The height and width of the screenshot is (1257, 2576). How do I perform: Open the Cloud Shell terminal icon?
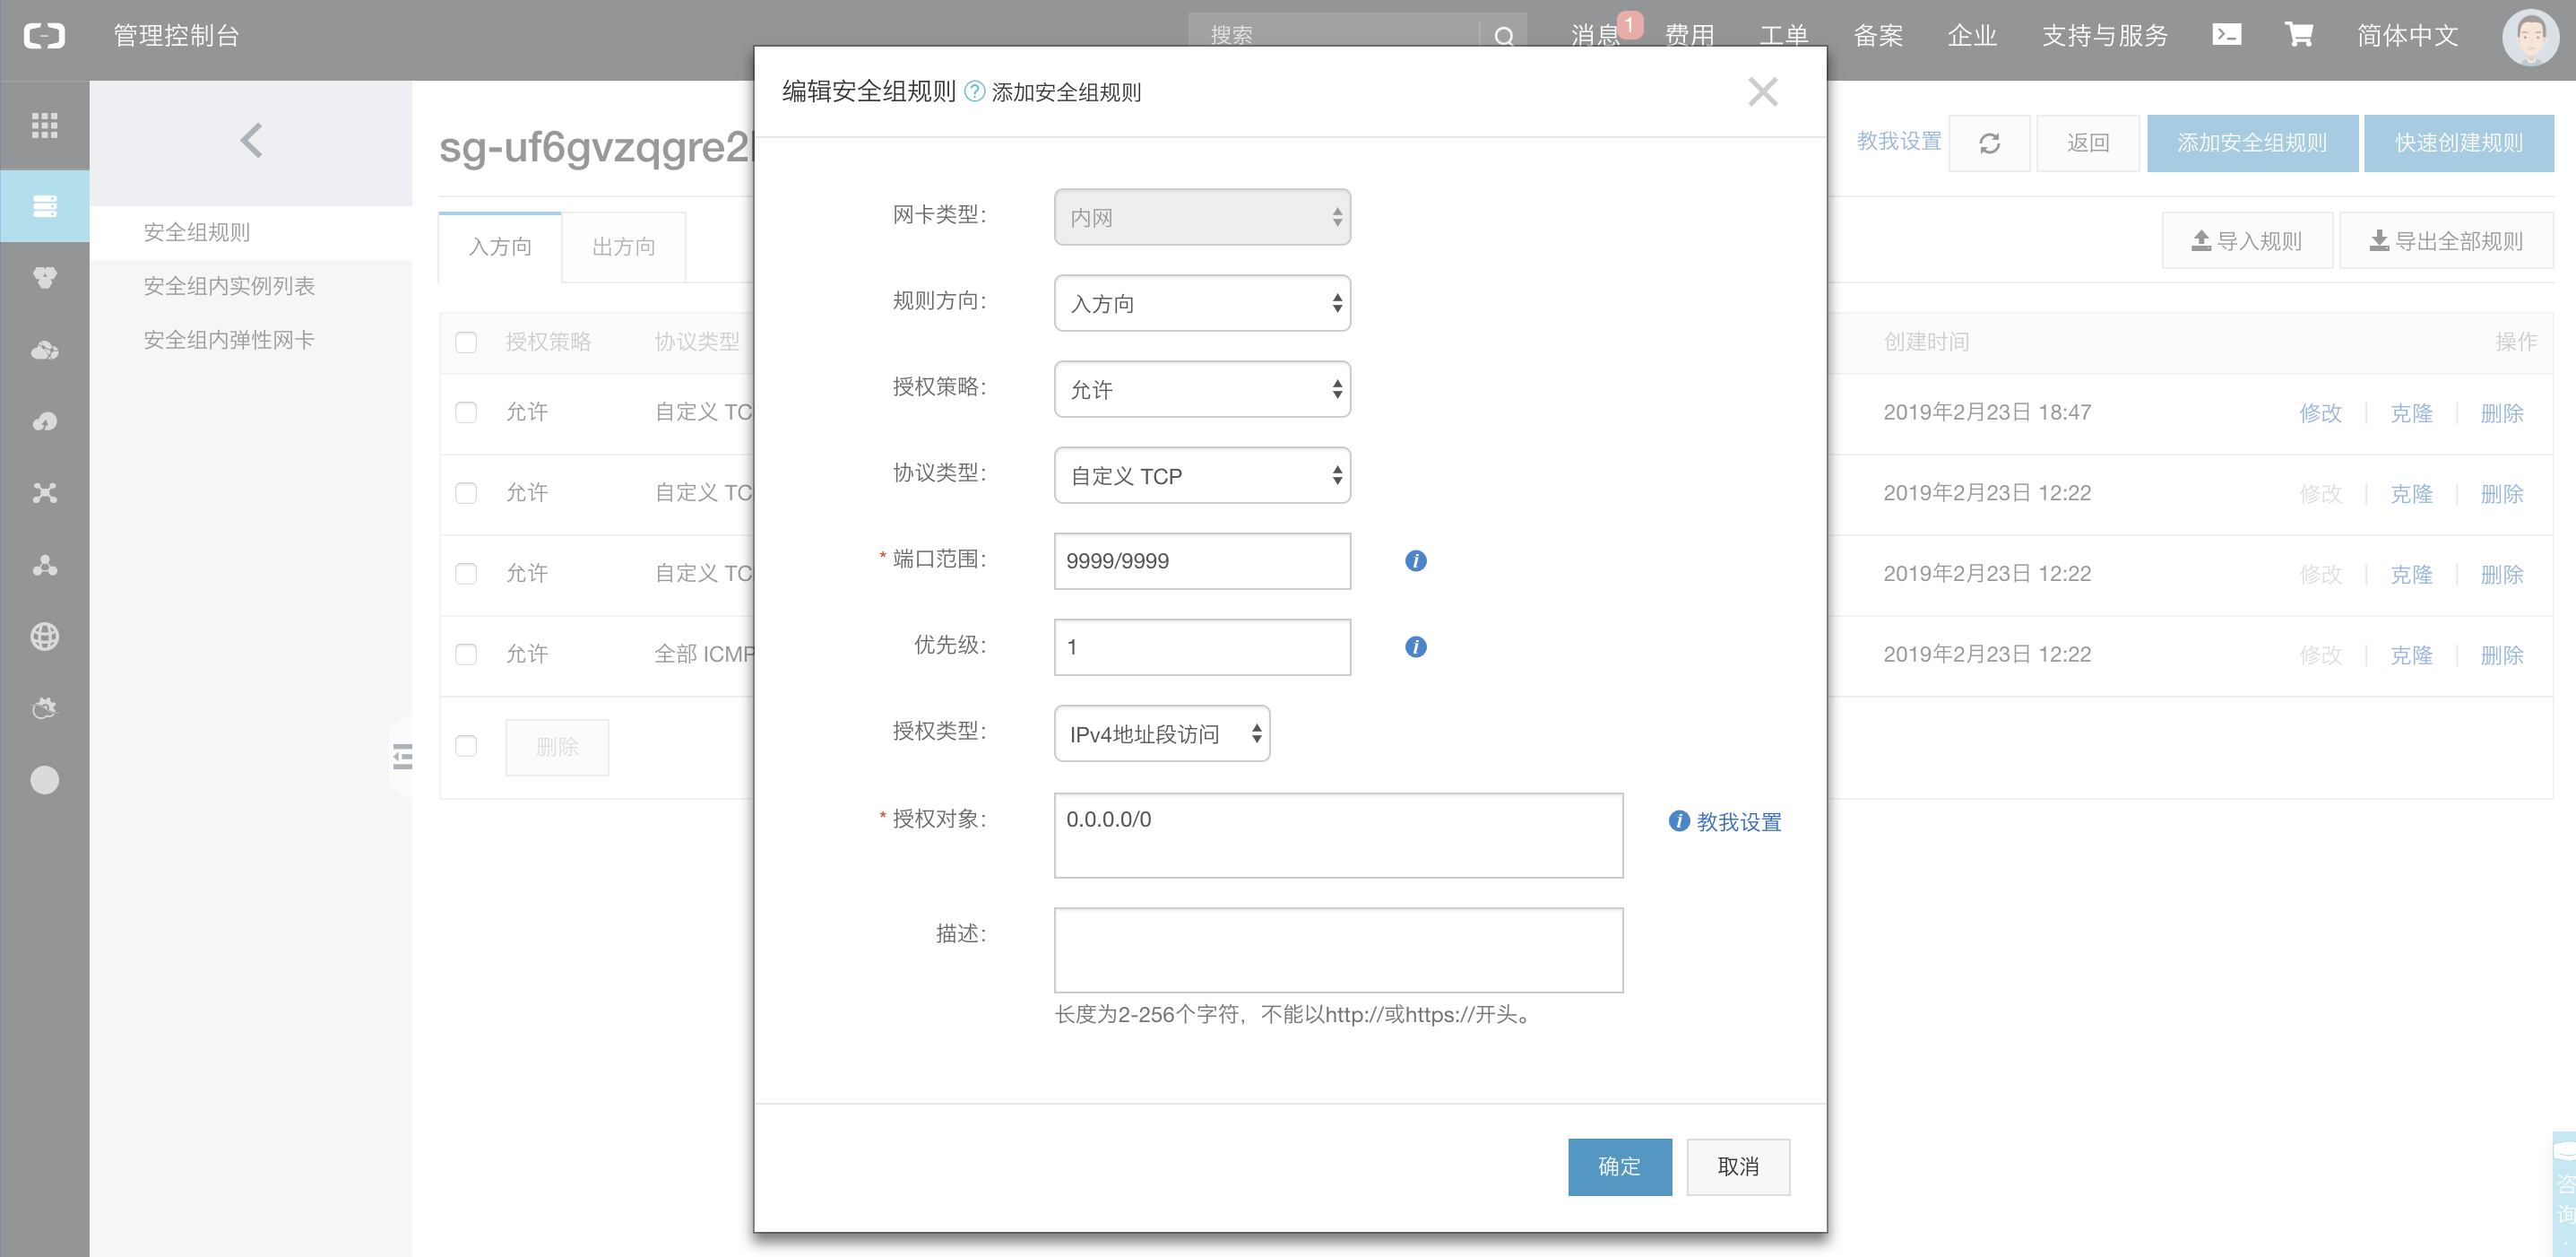tap(2226, 35)
